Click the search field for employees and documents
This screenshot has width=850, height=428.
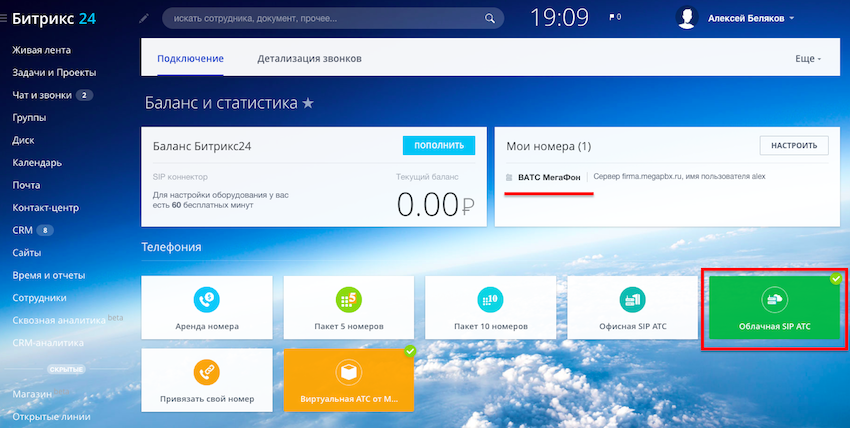click(x=333, y=18)
